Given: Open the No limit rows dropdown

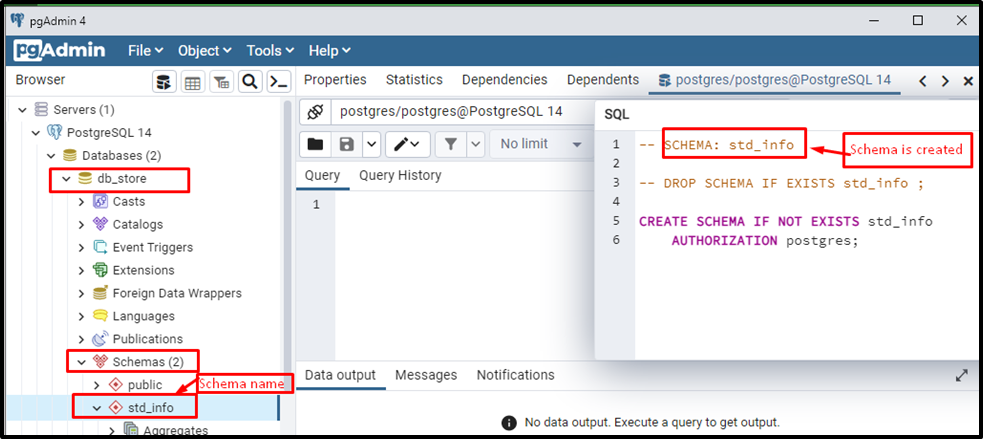Looking at the screenshot, I should click(540, 144).
